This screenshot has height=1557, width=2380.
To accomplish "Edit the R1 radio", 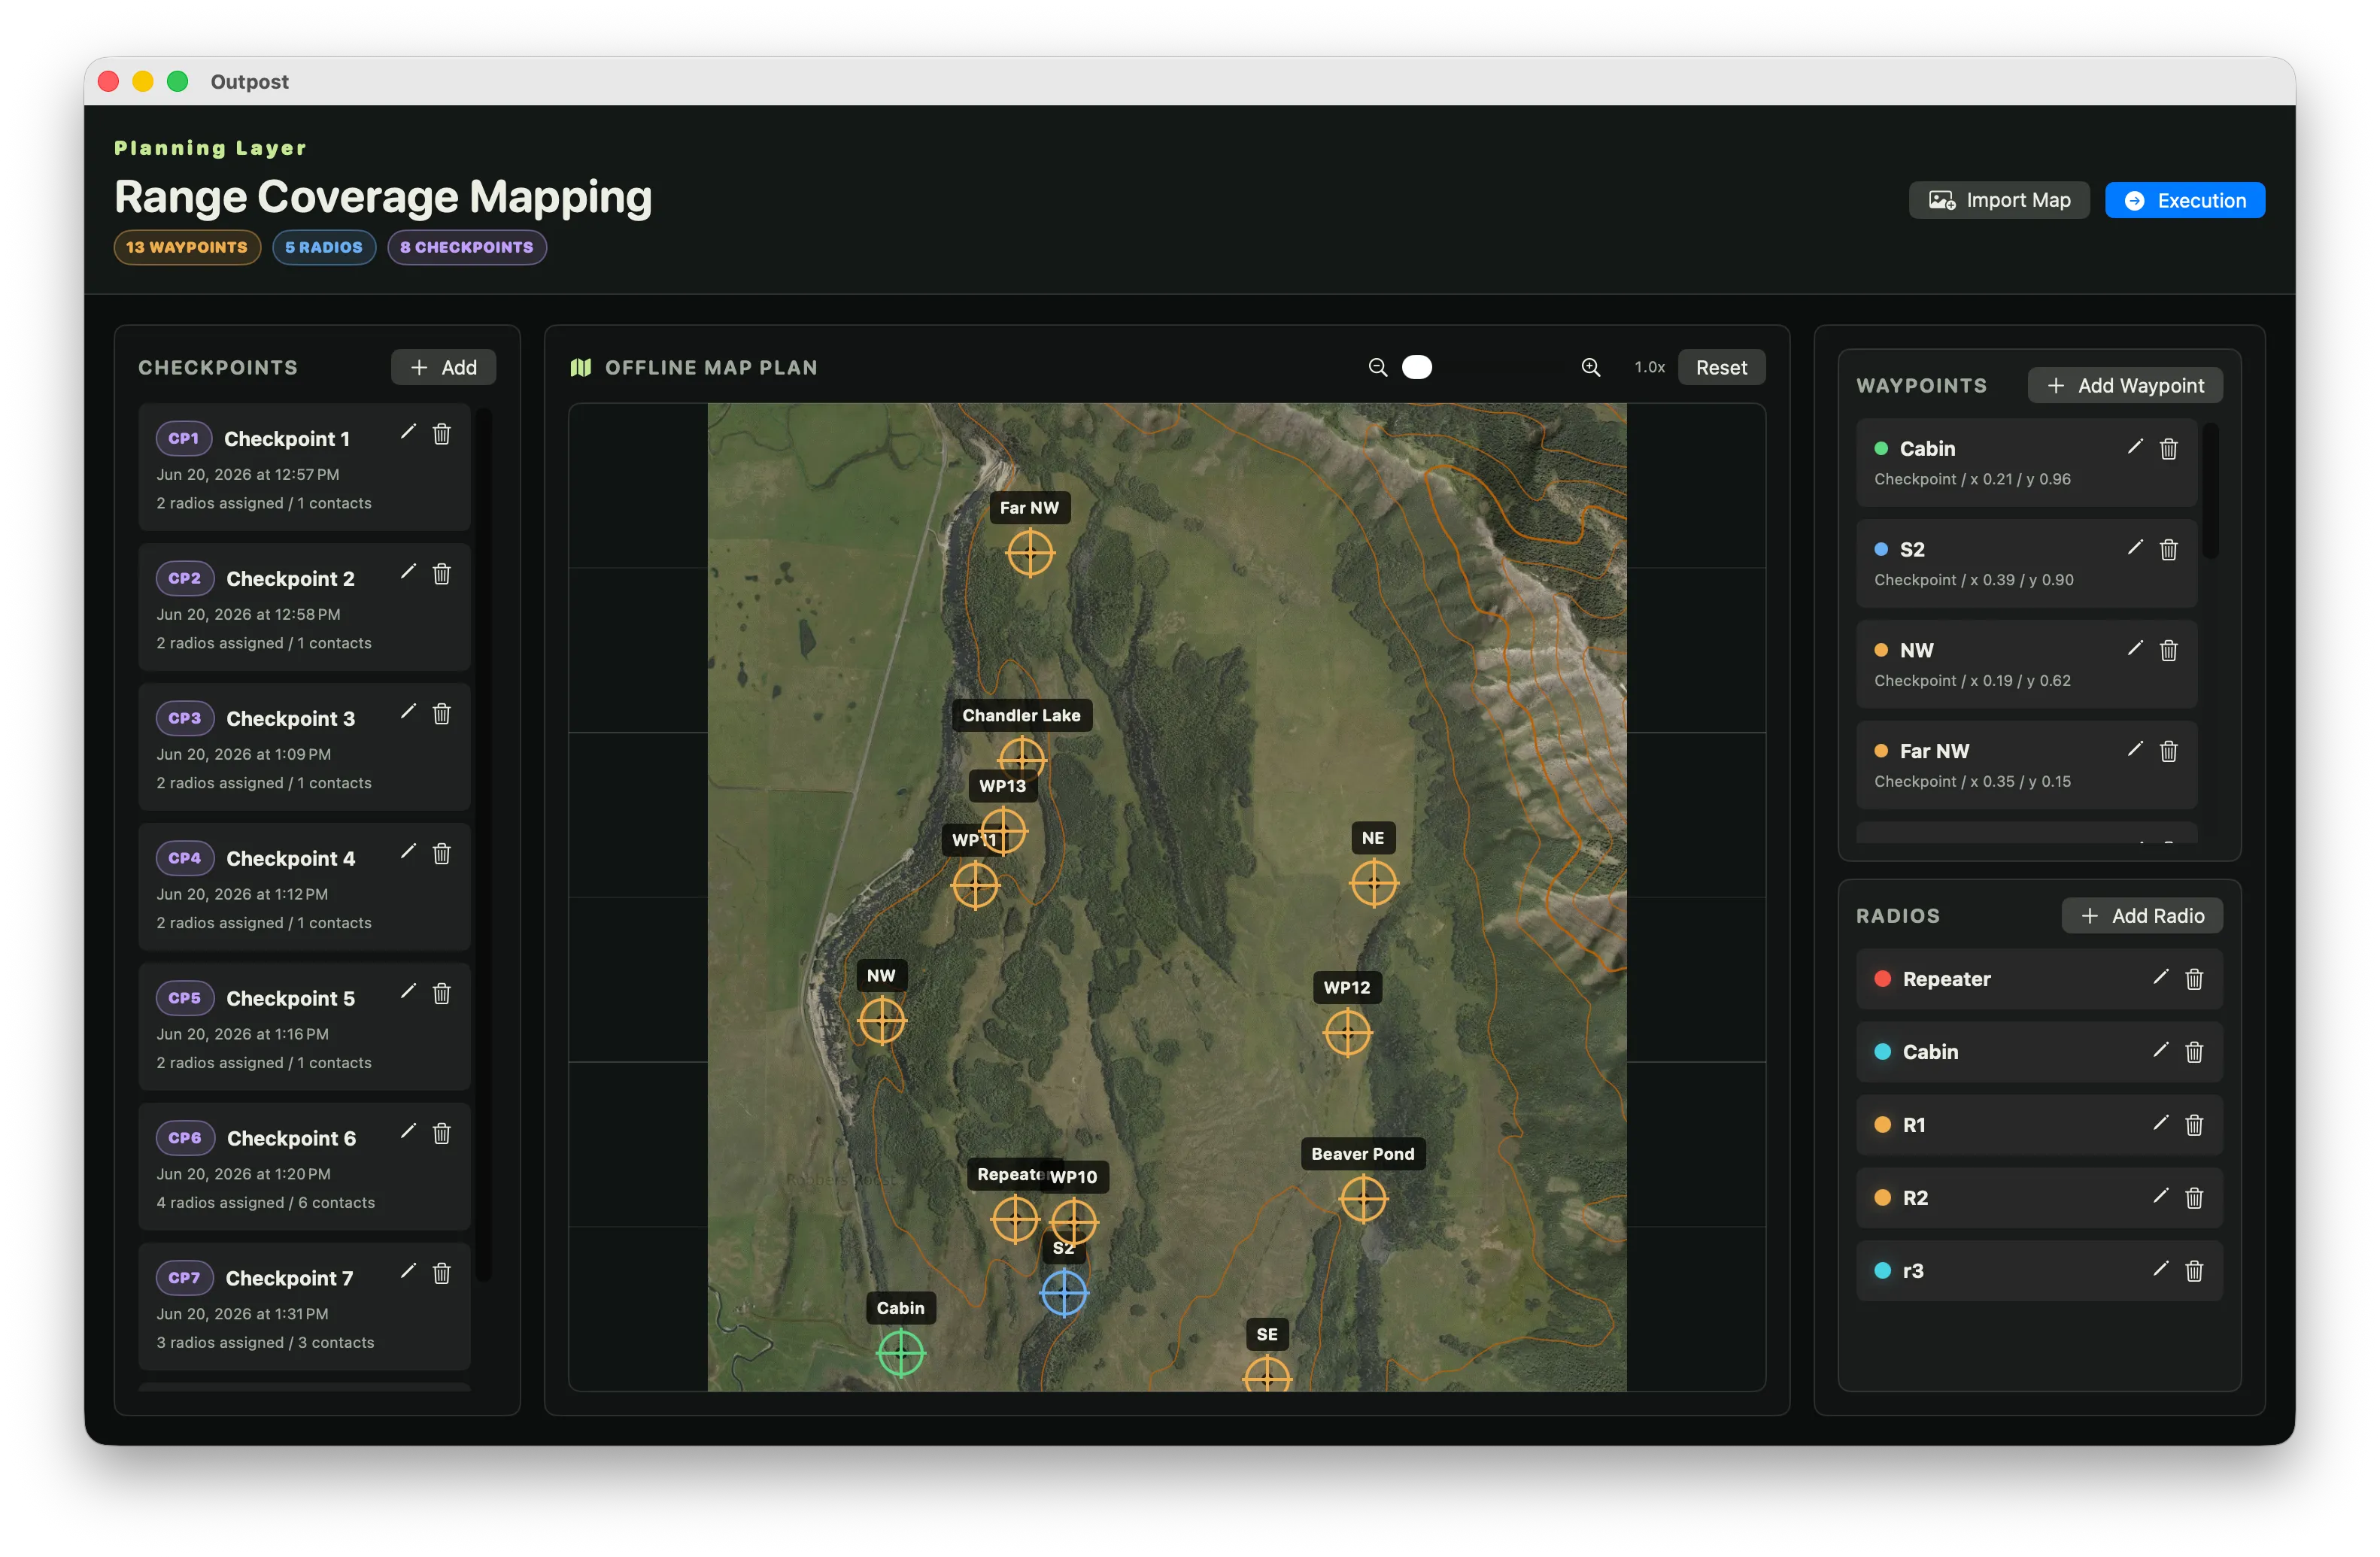I will tap(2161, 1123).
